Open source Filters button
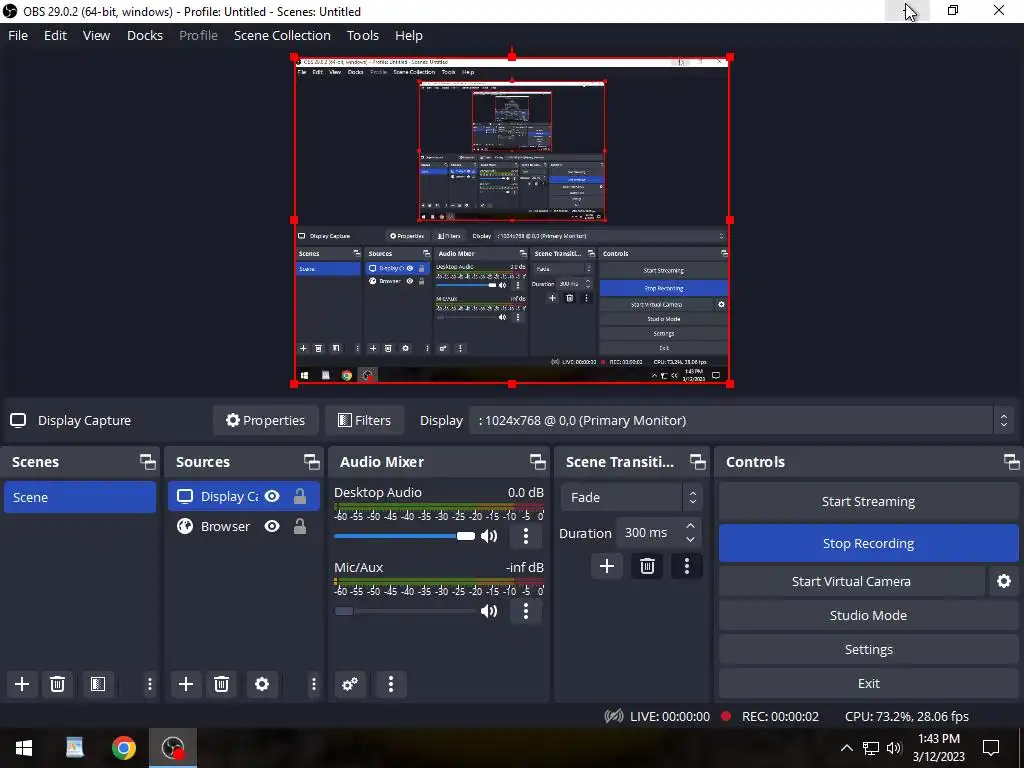1024x768 pixels. (364, 421)
